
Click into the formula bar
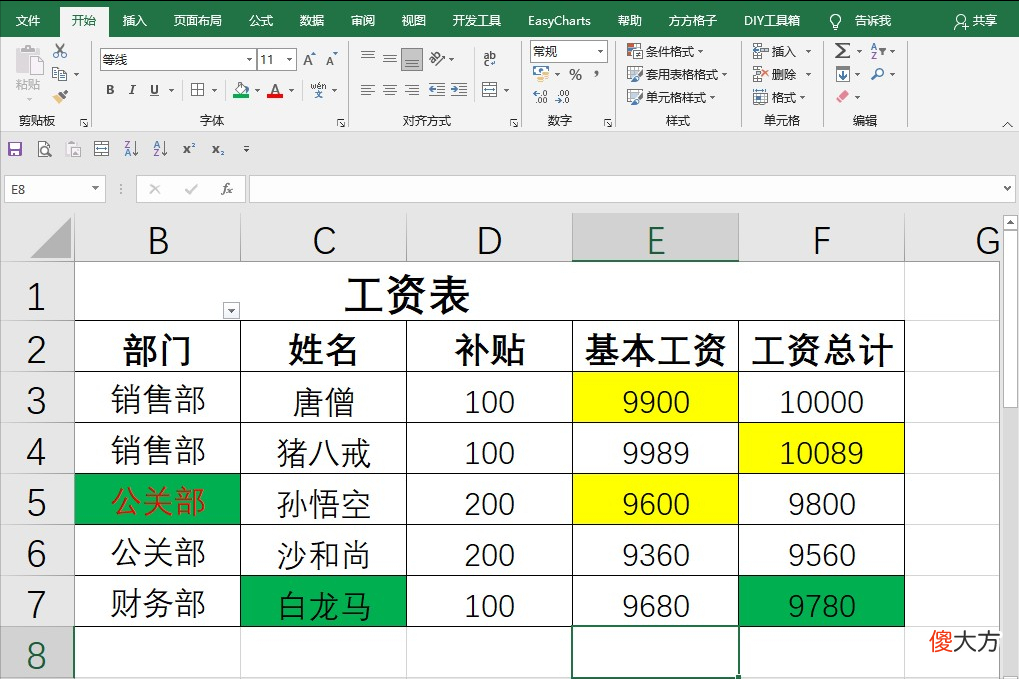click(x=625, y=189)
